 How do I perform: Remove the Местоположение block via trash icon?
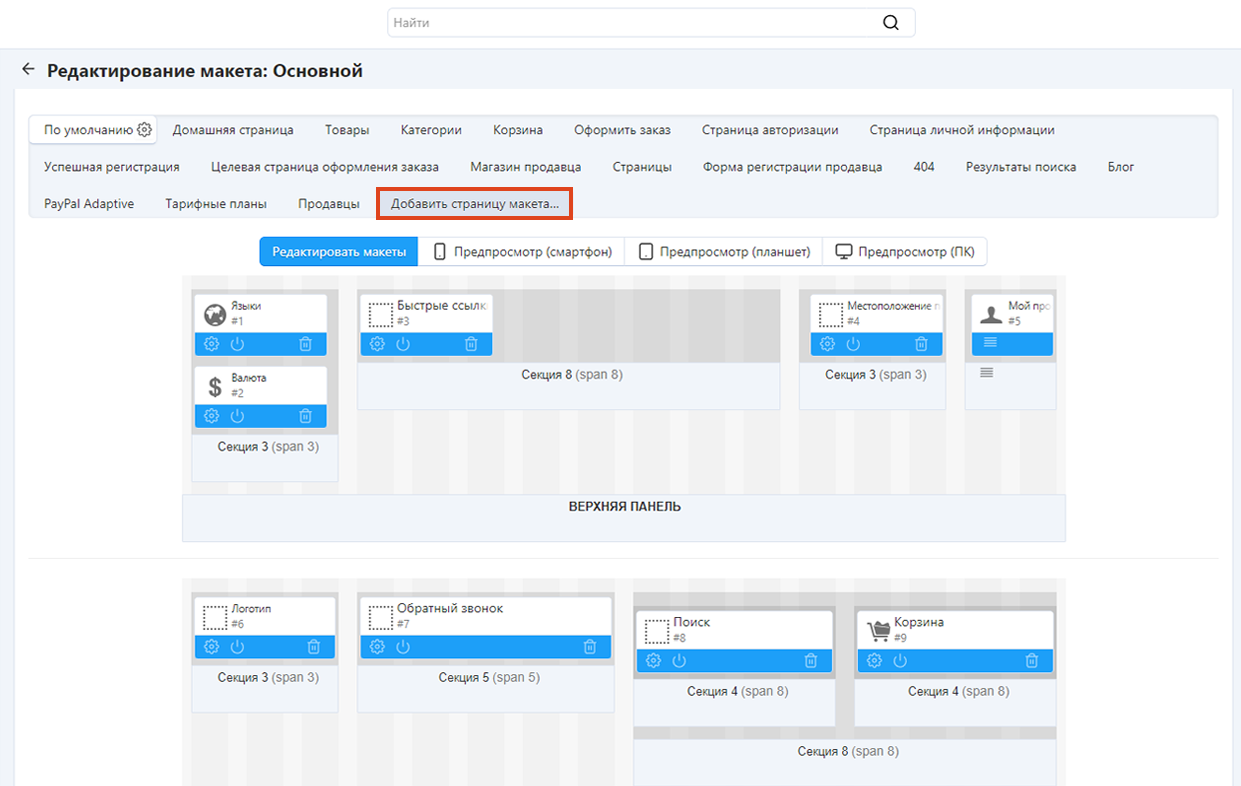pos(921,344)
